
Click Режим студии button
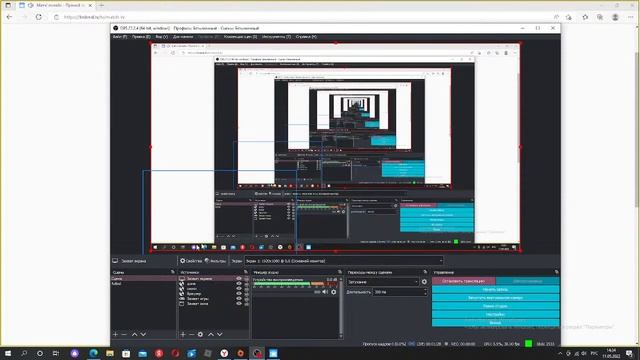496,306
